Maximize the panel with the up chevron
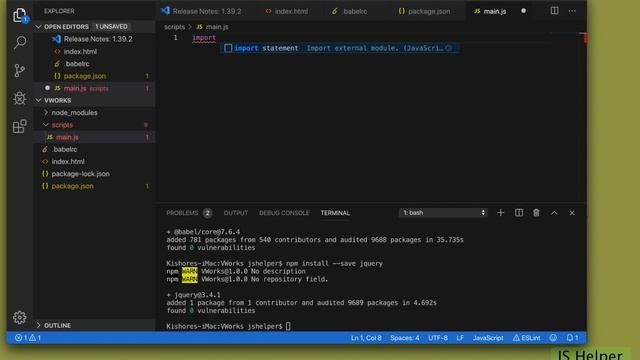 click(x=554, y=213)
